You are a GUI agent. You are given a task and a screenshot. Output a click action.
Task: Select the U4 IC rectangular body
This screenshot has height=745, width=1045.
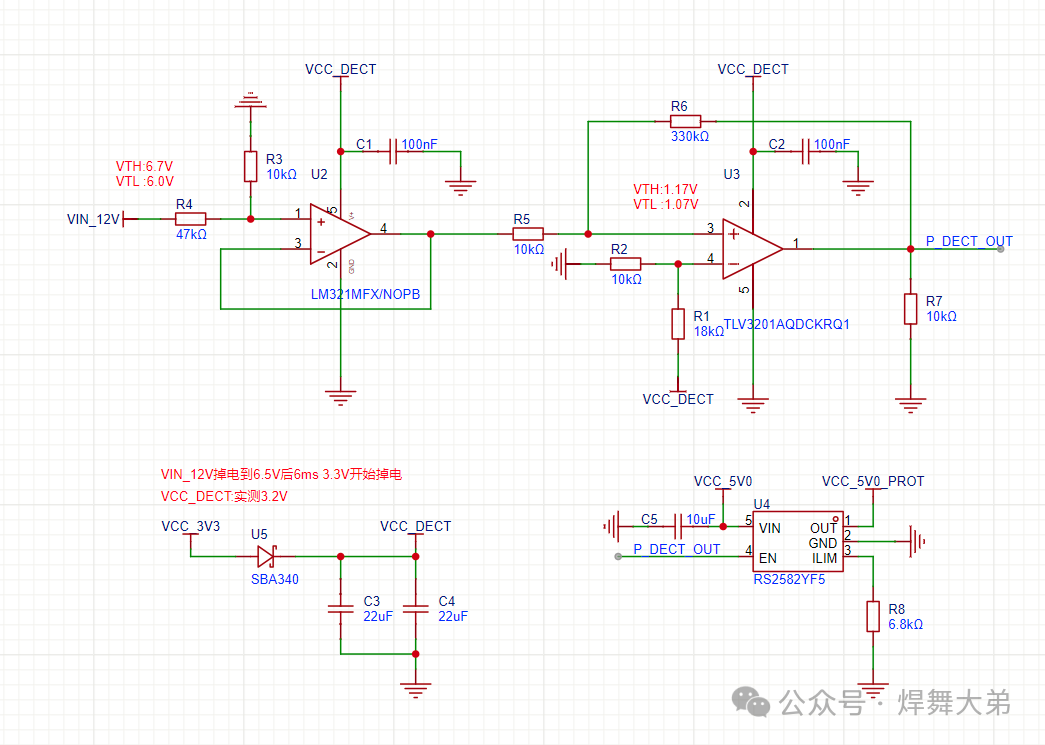(798, 541)
